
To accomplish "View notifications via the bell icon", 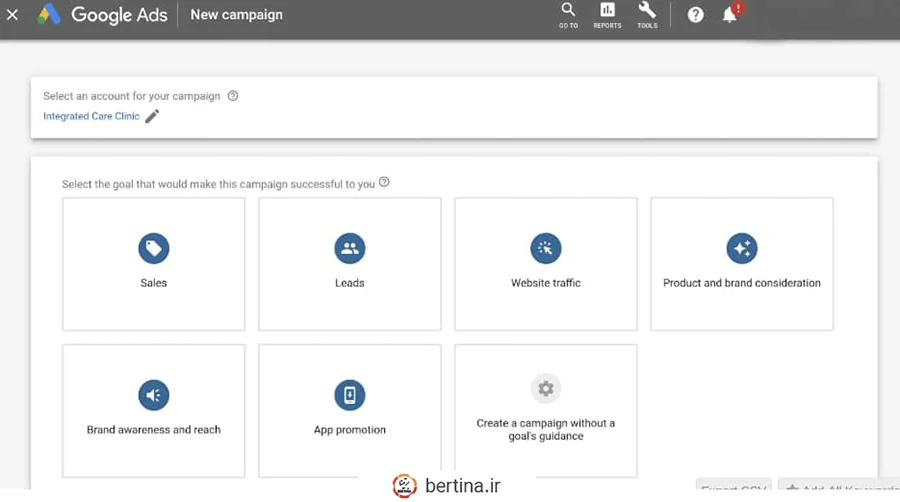I will pos(730,15).
